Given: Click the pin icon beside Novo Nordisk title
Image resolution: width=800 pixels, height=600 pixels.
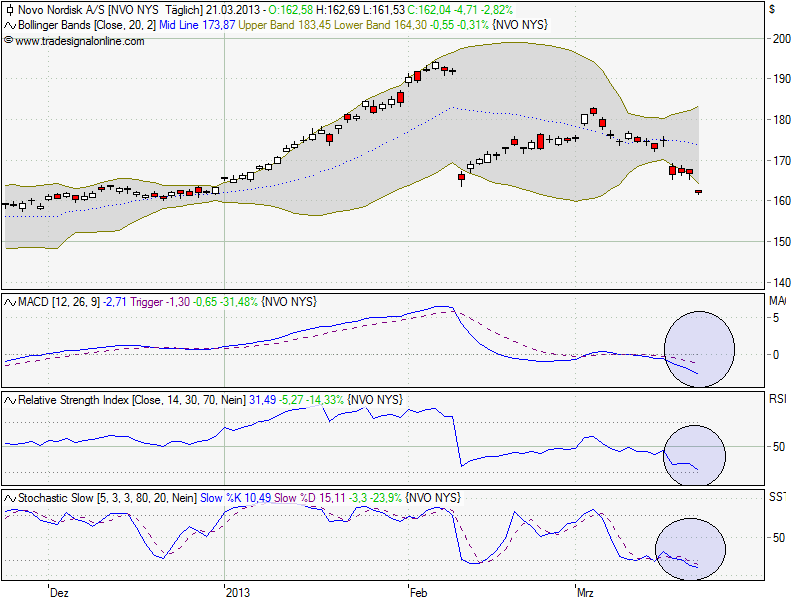Looking at the screenshot, I should tap(9, 9).
